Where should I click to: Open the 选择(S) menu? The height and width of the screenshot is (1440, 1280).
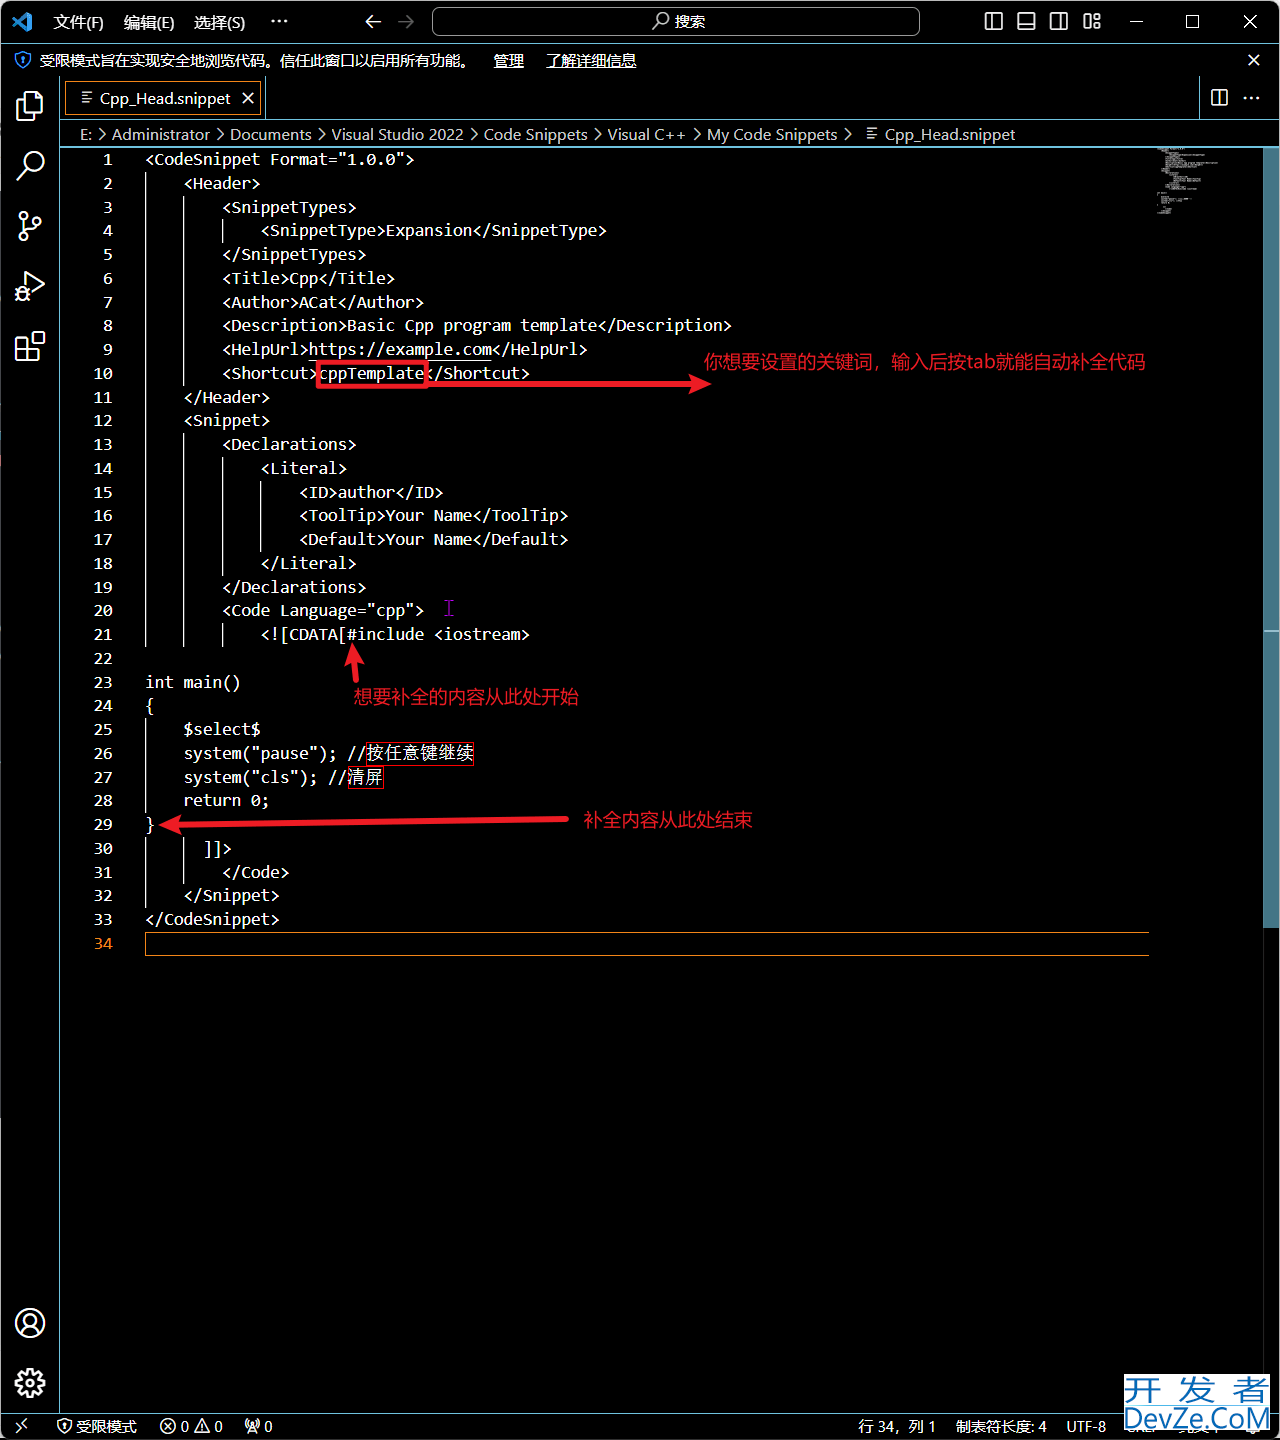(219, 22)
